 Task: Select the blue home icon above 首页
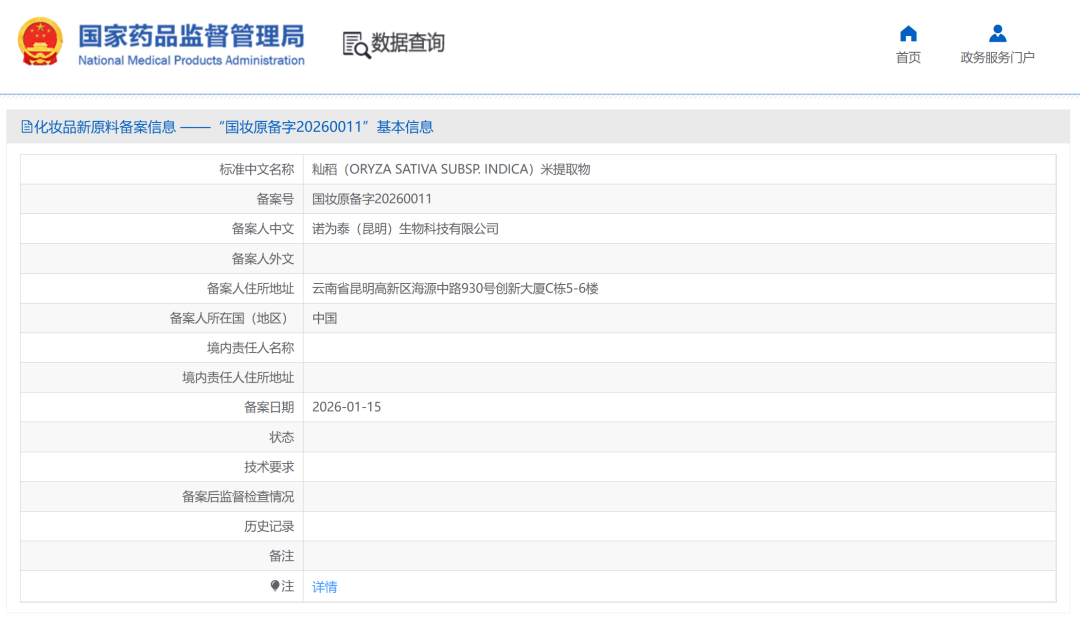pos(907,33)
